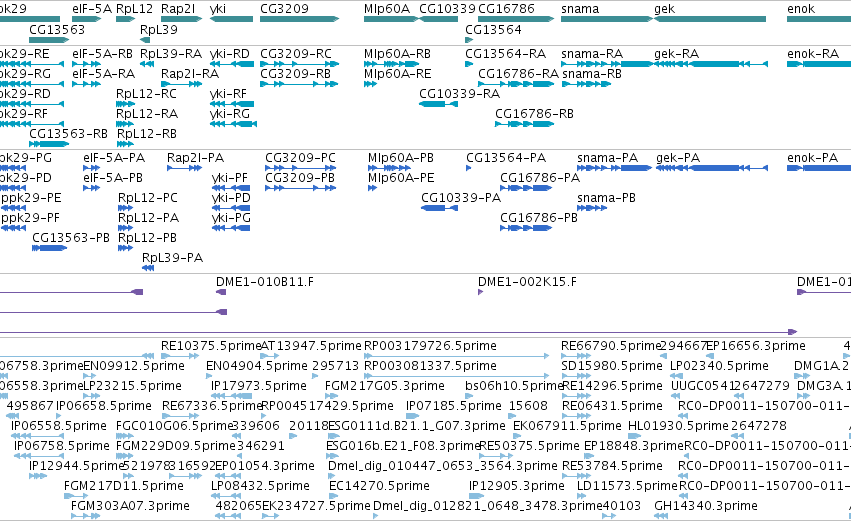Open protein CG3209-PC label

[x=300, y=158]
